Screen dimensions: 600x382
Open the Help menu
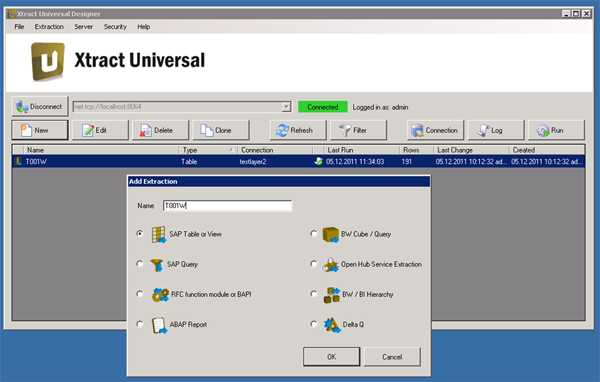(143, 26)
